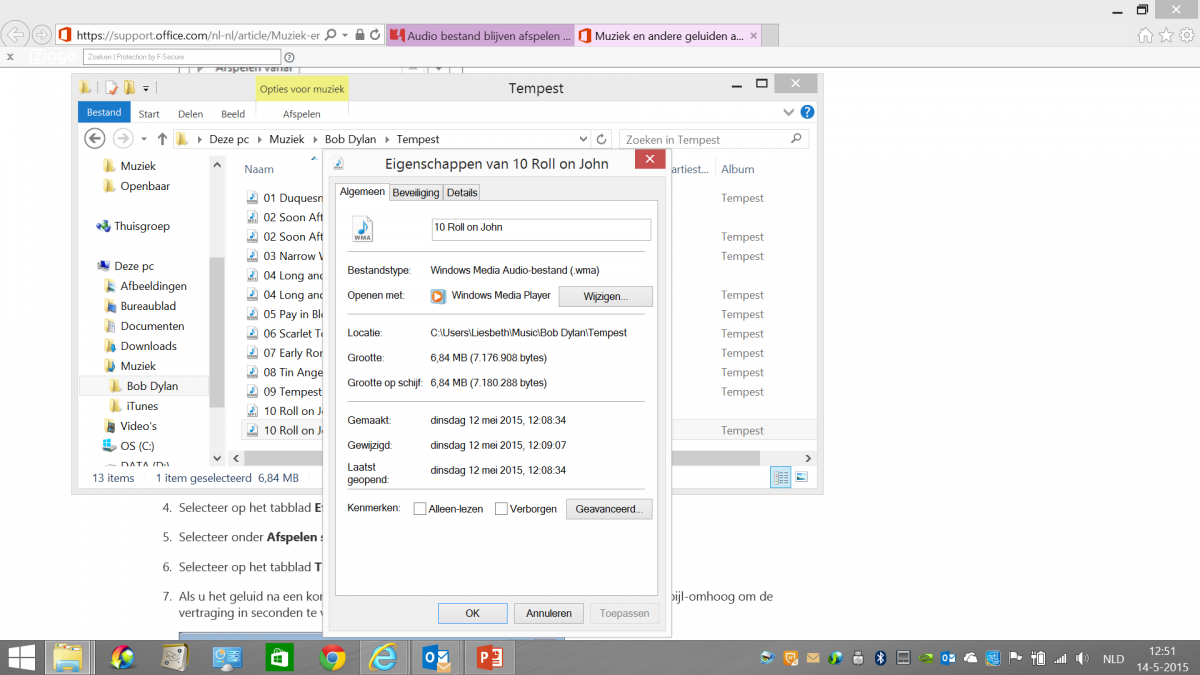Open iTunes folder in navigation pane
This screenshot has width=1200, height=675.
[x=142, y=406]
